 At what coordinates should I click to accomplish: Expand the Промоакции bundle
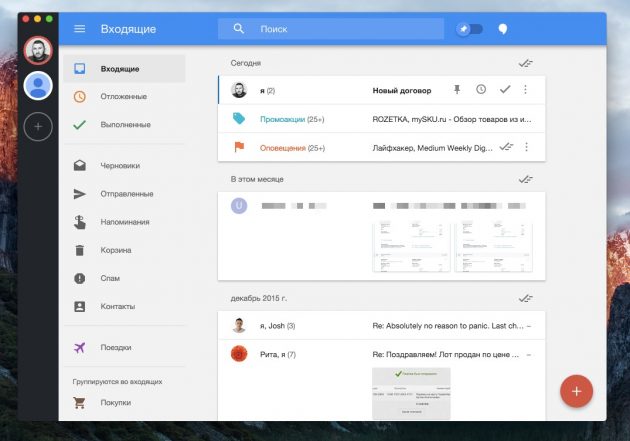[x=382, y=119]
